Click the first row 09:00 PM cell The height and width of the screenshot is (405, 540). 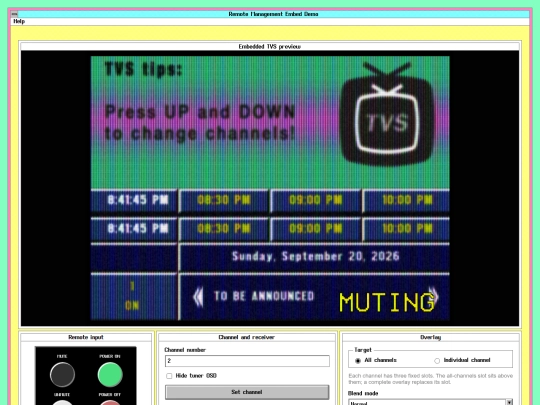tap(316, 200)
